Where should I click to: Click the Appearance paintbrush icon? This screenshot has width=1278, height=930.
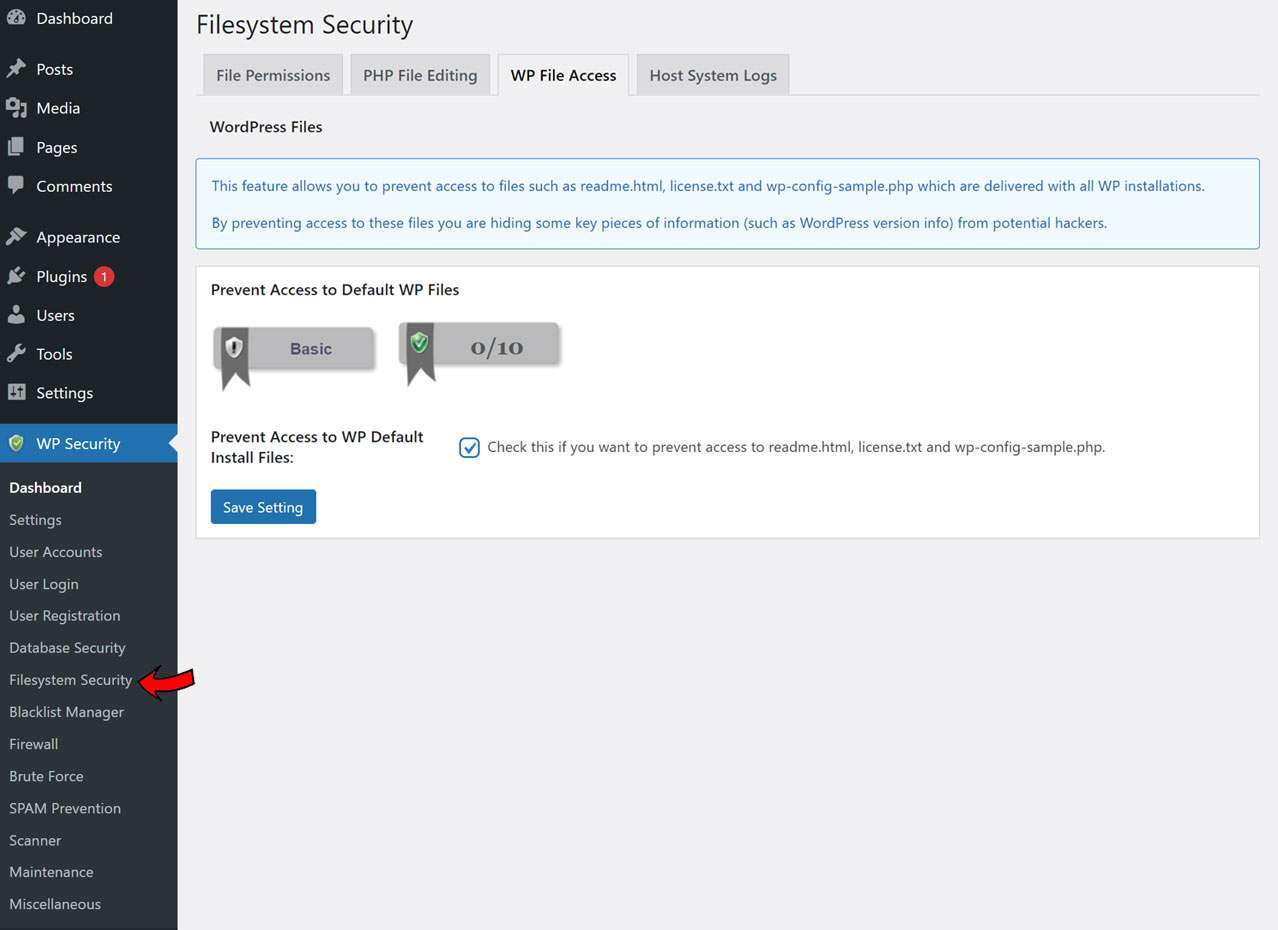(16, 237)
